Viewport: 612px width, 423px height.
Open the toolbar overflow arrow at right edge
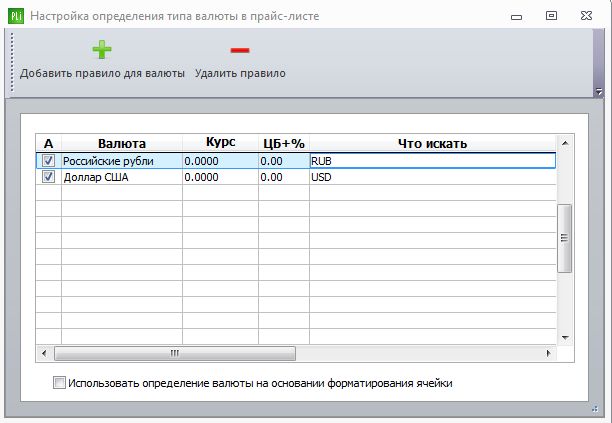pyautogui.click(x=599, y=92)
